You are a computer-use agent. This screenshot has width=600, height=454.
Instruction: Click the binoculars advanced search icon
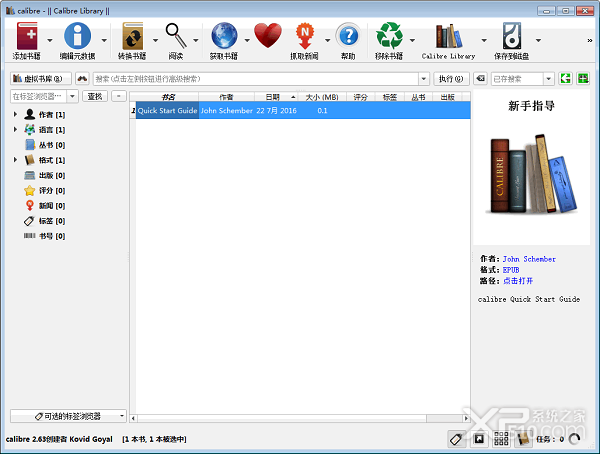82,79
